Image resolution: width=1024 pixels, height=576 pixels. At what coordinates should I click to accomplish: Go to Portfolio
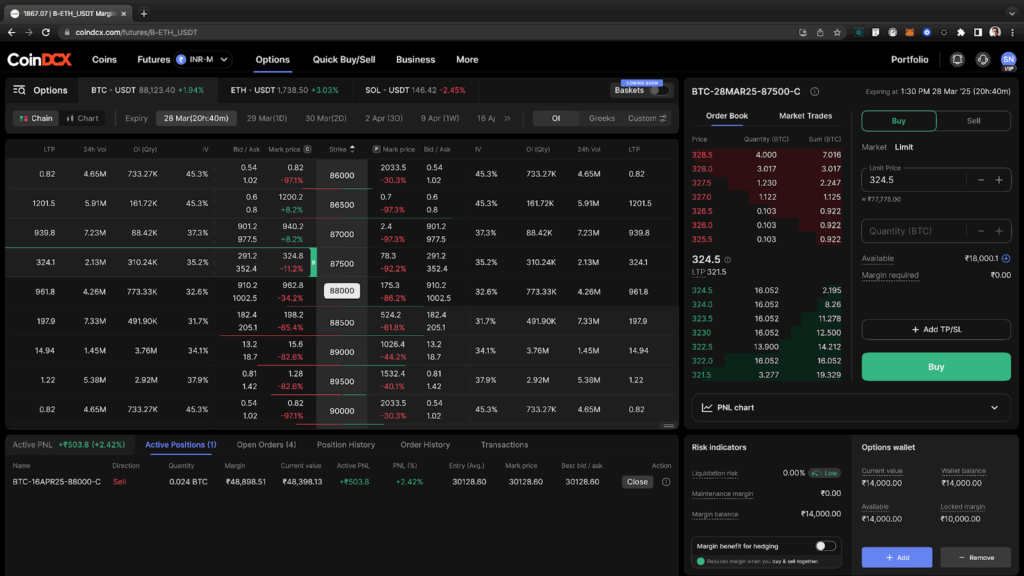[909, 59]
